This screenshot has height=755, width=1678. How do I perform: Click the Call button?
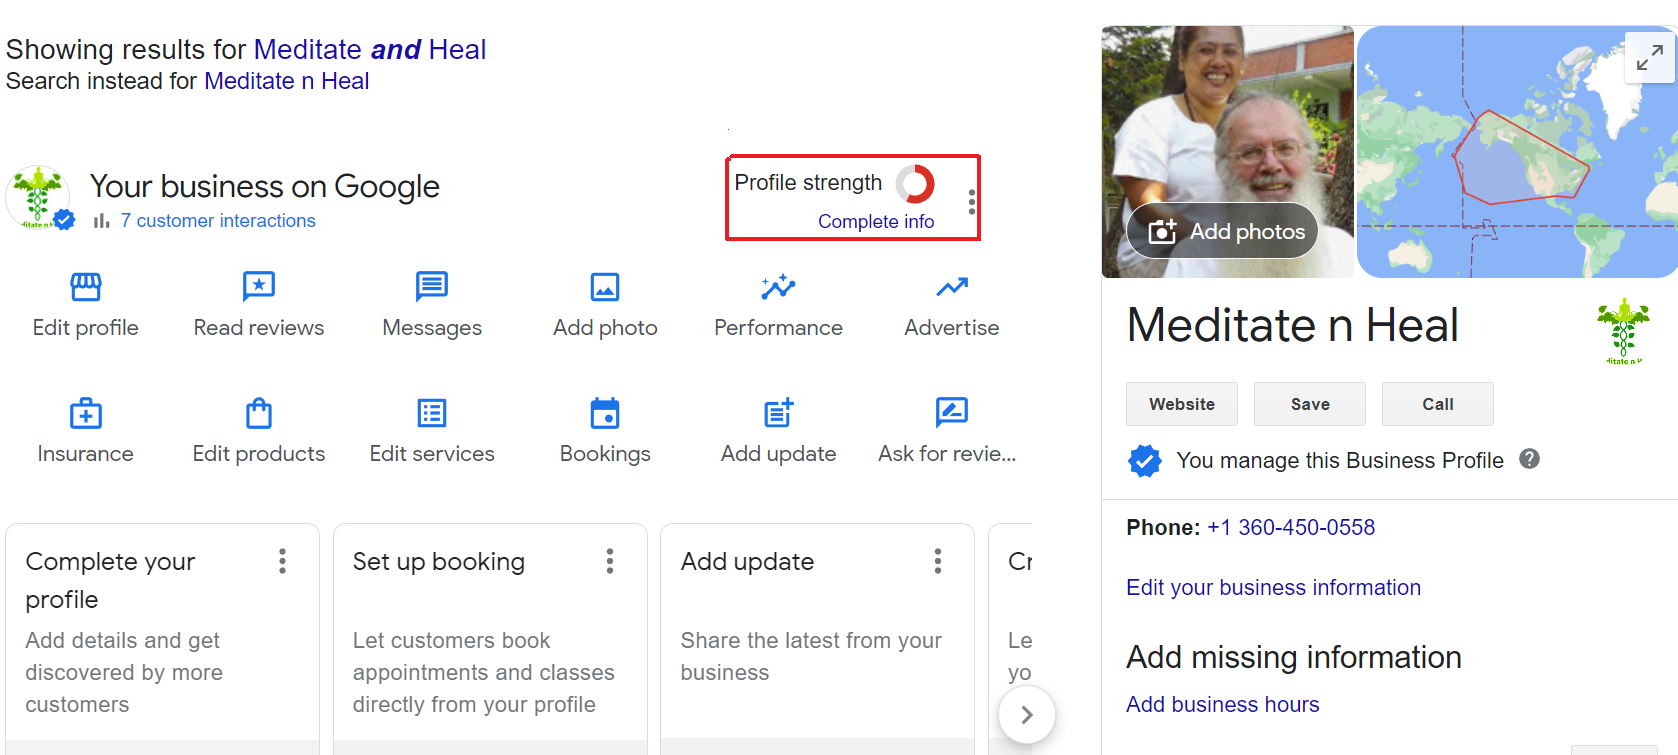click(1438, 404)
